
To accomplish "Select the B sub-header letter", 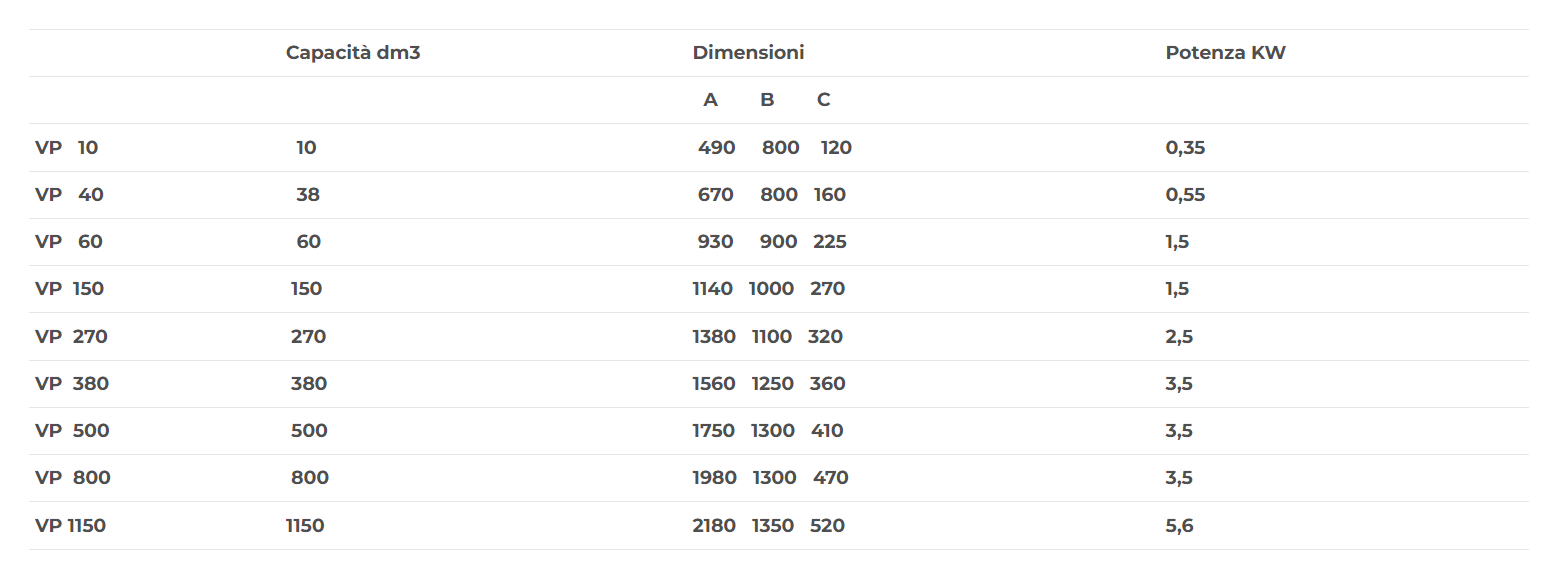I will click(x=767, y=100).
